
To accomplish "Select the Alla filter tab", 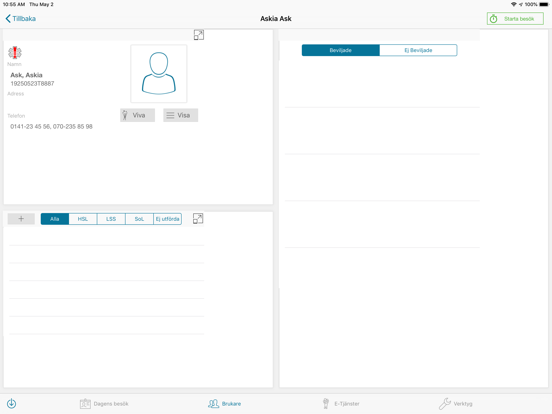I will click(55, 219).
